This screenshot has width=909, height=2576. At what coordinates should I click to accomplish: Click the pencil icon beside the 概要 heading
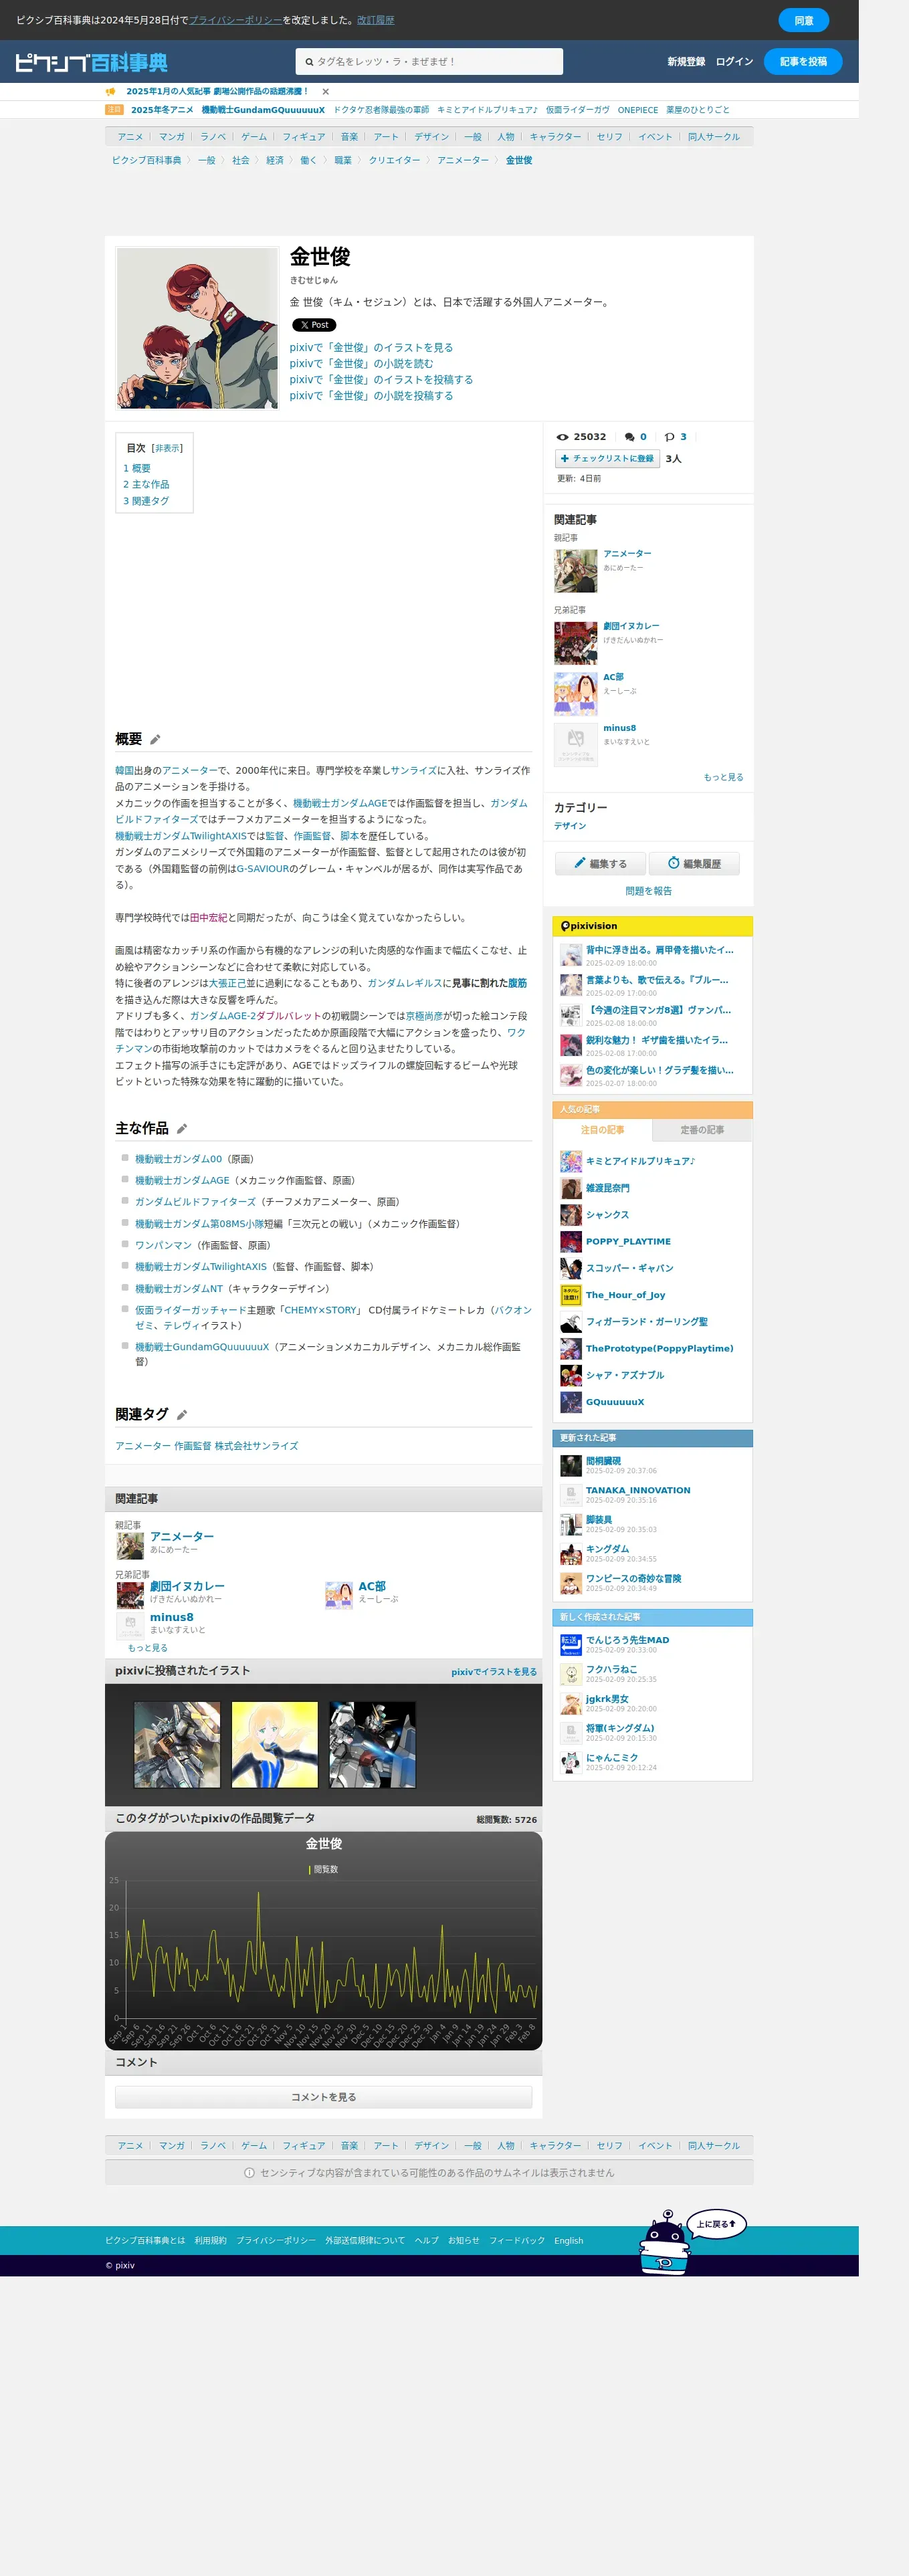pos(155,739)
